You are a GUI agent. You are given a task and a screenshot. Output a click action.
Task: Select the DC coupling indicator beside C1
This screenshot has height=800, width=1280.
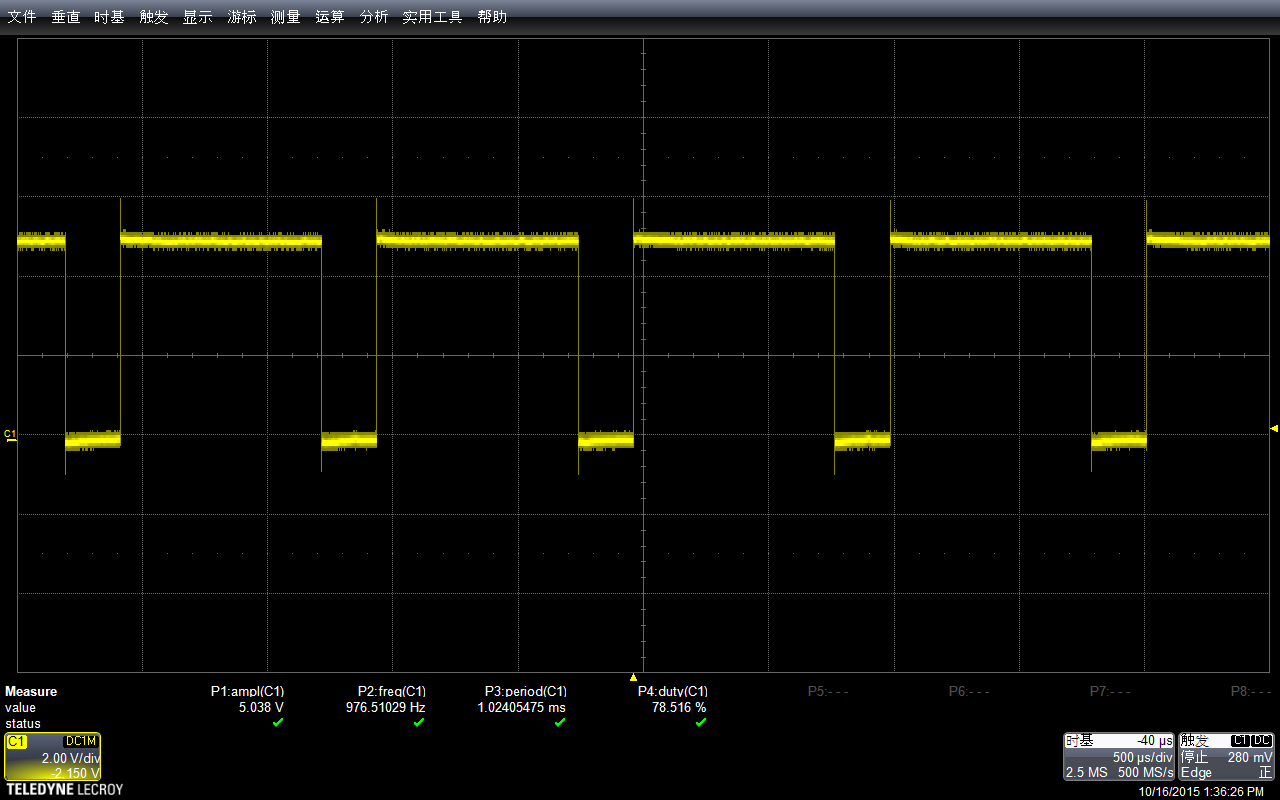click(1264, 740)
